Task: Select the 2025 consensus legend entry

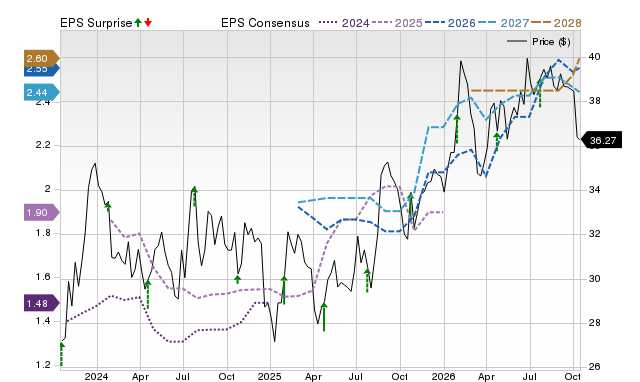Action: click(x=397, y=23)
